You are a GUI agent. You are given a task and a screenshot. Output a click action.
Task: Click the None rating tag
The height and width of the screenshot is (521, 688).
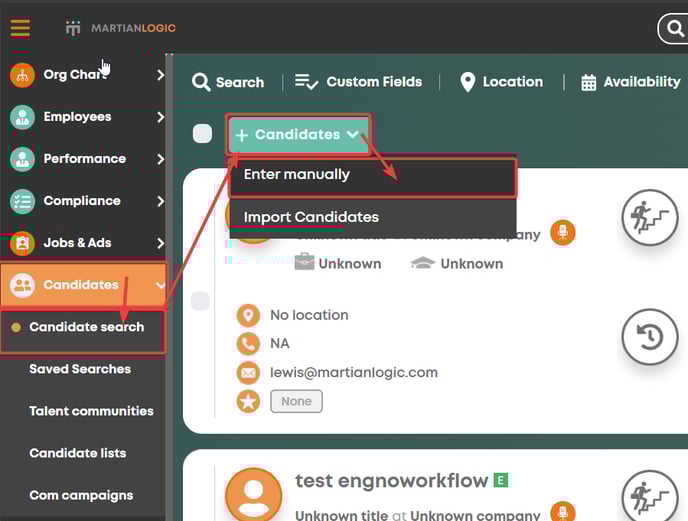pos(296,401)
